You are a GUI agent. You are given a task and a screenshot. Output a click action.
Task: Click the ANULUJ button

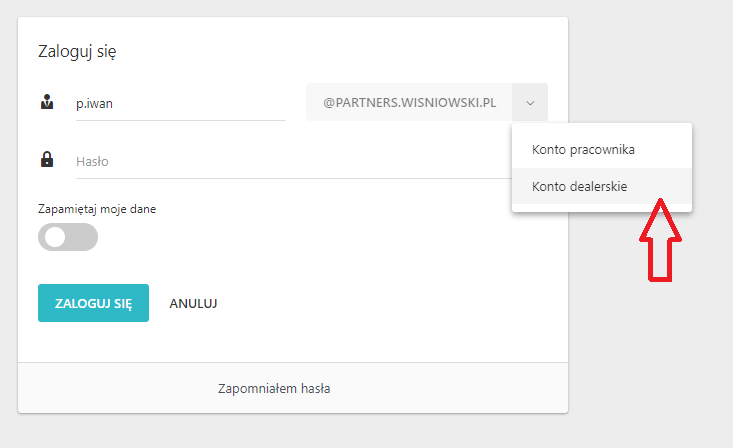[x=194, y=303]
